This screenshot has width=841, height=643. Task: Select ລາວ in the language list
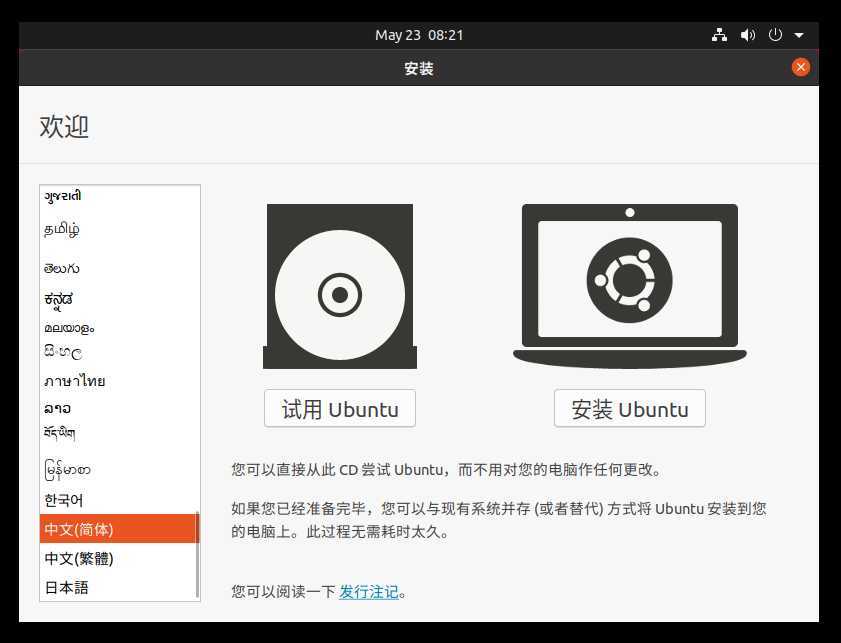[119, 408]
